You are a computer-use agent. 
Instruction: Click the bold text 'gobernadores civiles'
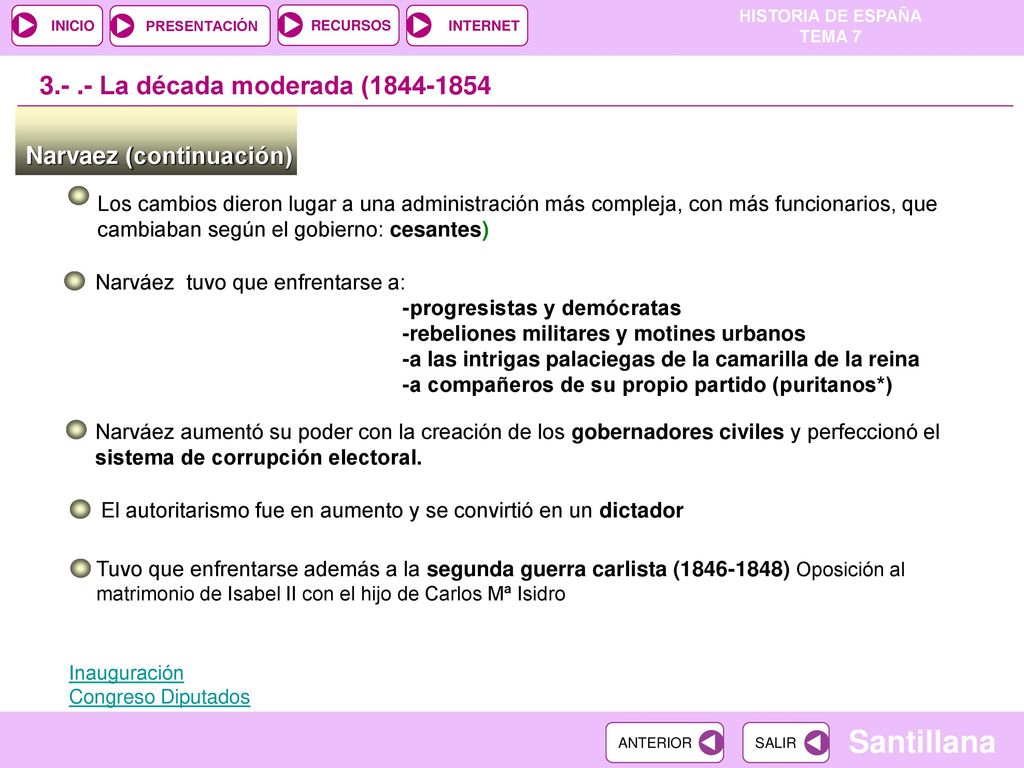pos(677,432)
